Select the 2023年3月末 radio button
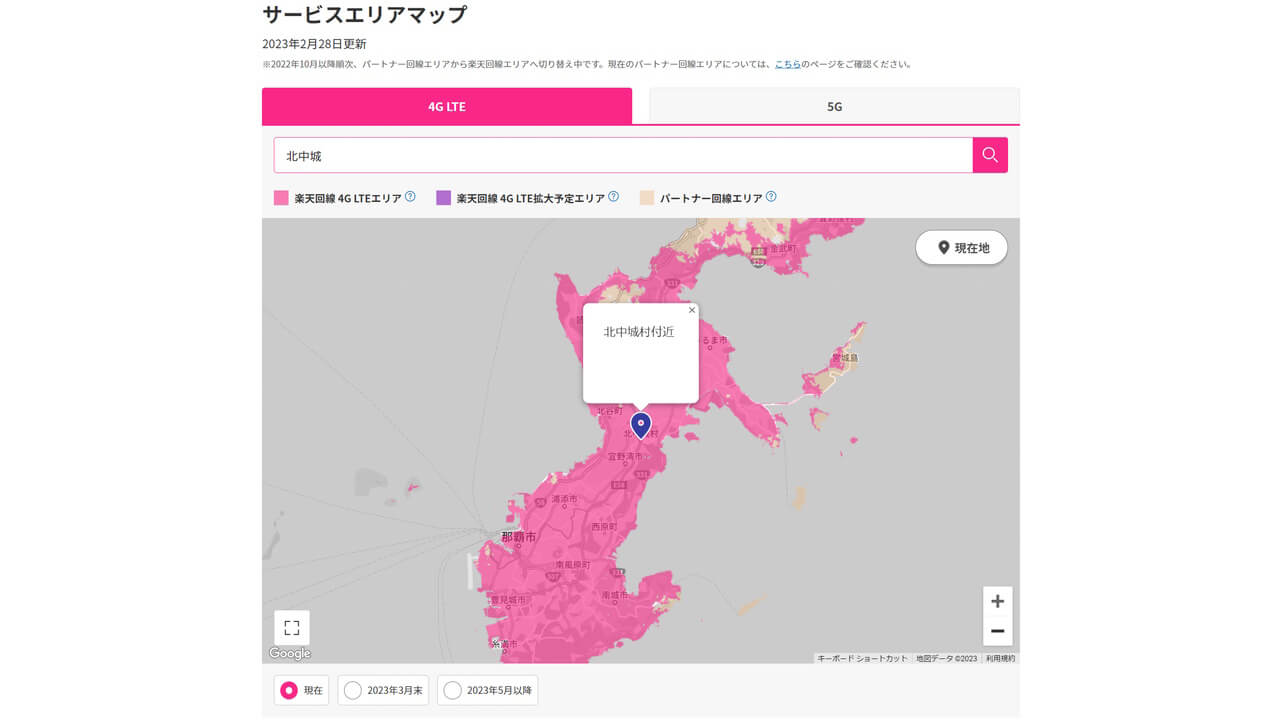The width and height of the screenshot is (1280, 720). point(351,690)
